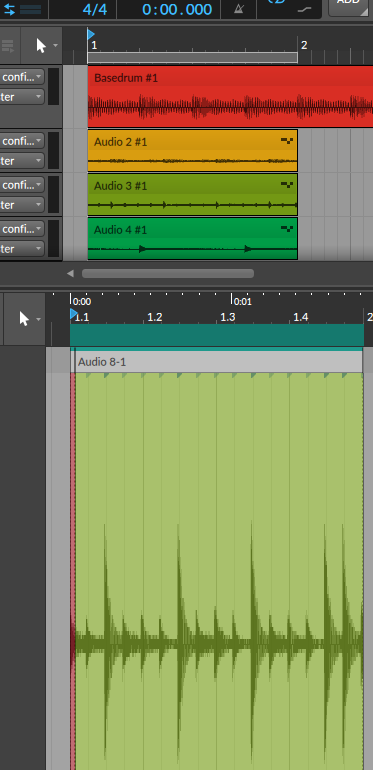Click fade icon on Audio 3 #1 clip
The height and width of the screenshot is (770, 373).
(287, 185)
